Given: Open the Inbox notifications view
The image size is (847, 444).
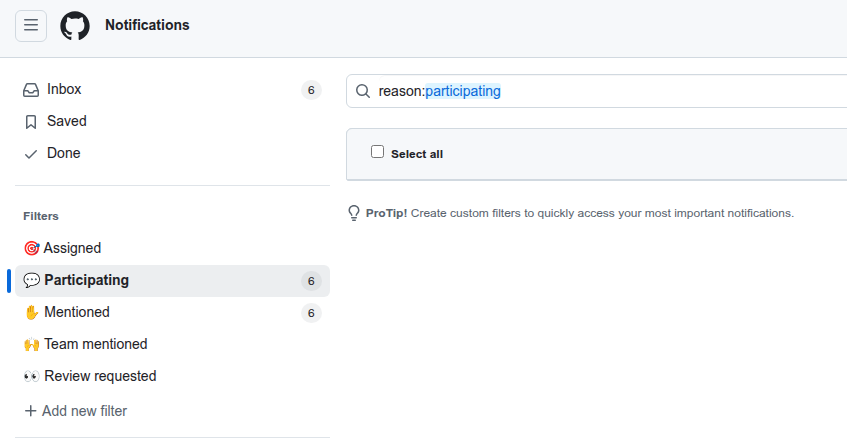Looking at the screenshot, I should click(172, 90).
